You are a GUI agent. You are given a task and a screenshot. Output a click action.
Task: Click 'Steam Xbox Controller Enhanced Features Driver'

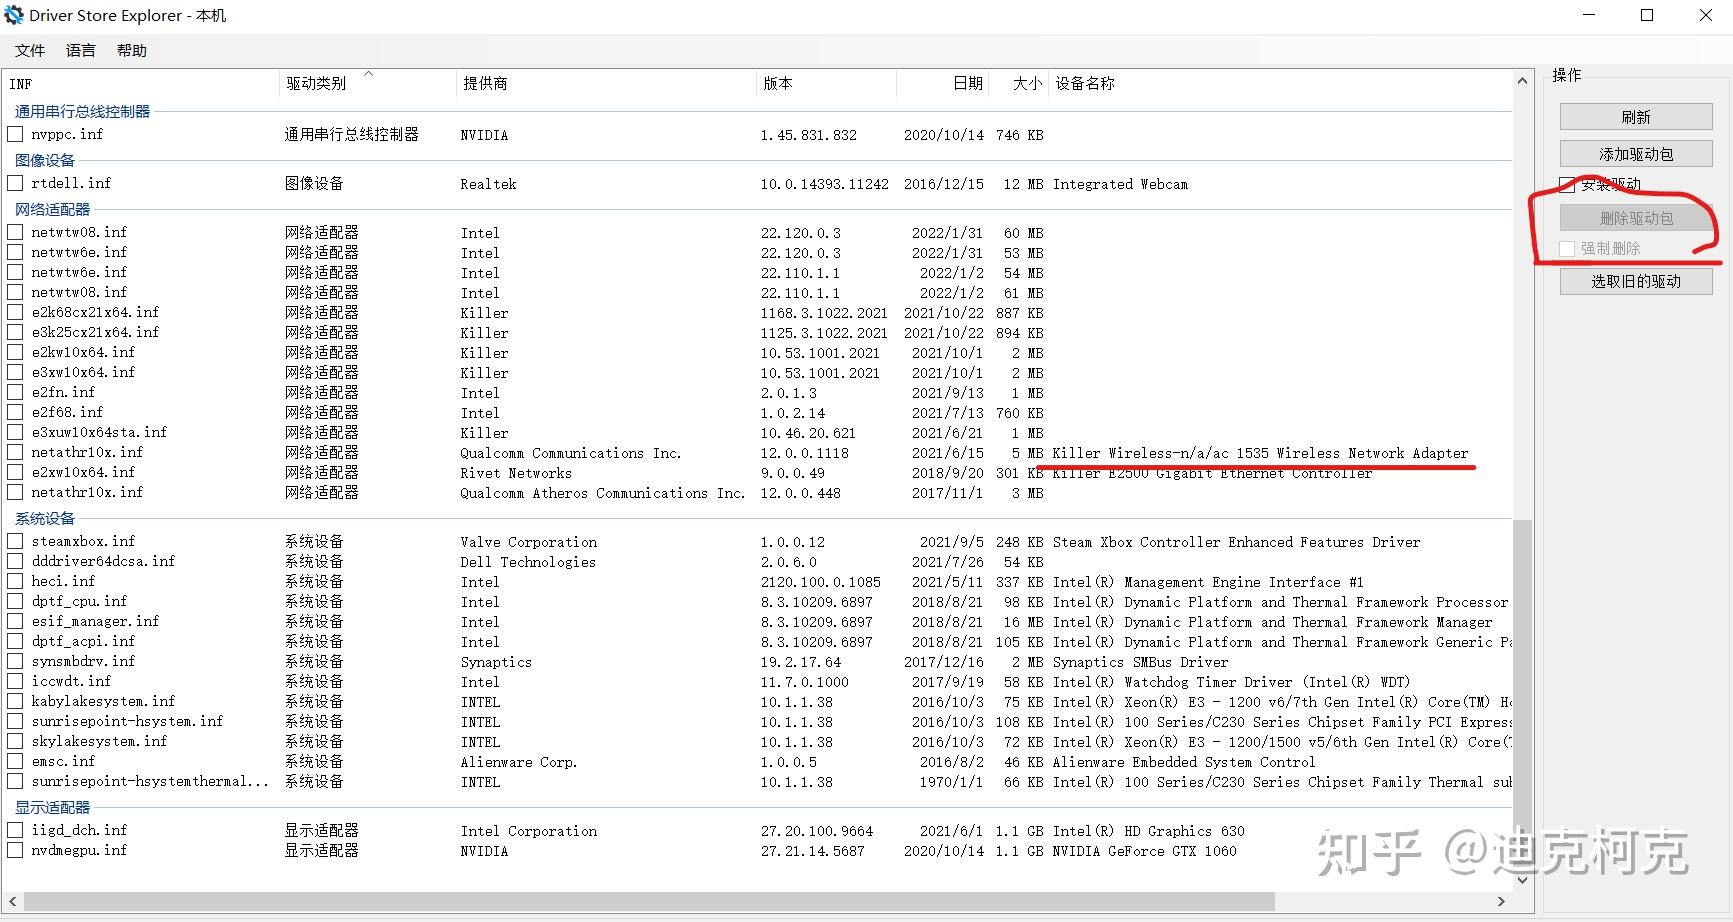[1236, 542]
